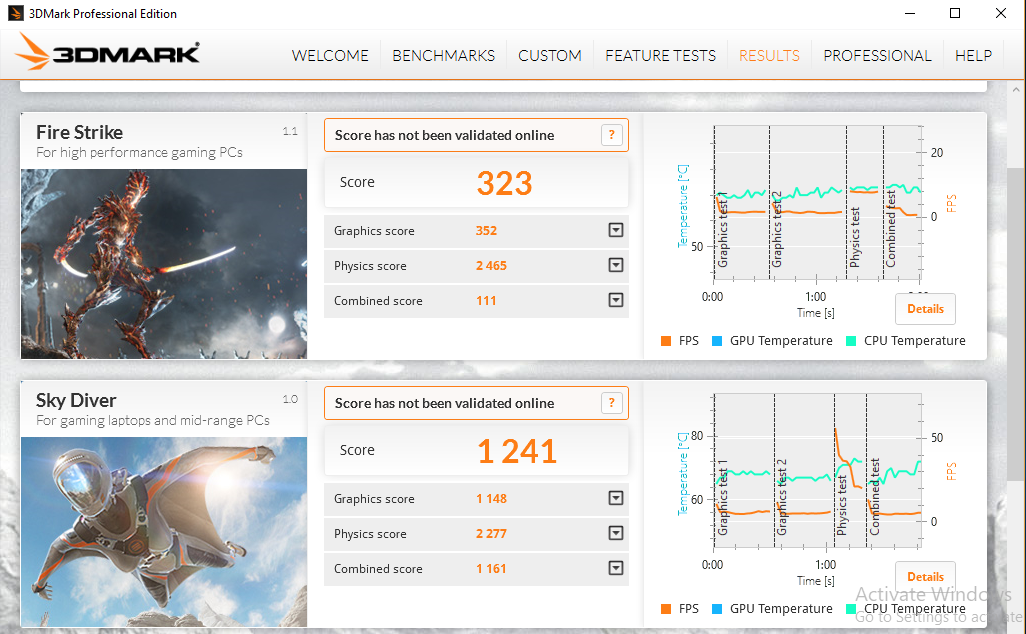
Task: Click the 3DMark title bar app icon
Action: click(x=16, y=13)
